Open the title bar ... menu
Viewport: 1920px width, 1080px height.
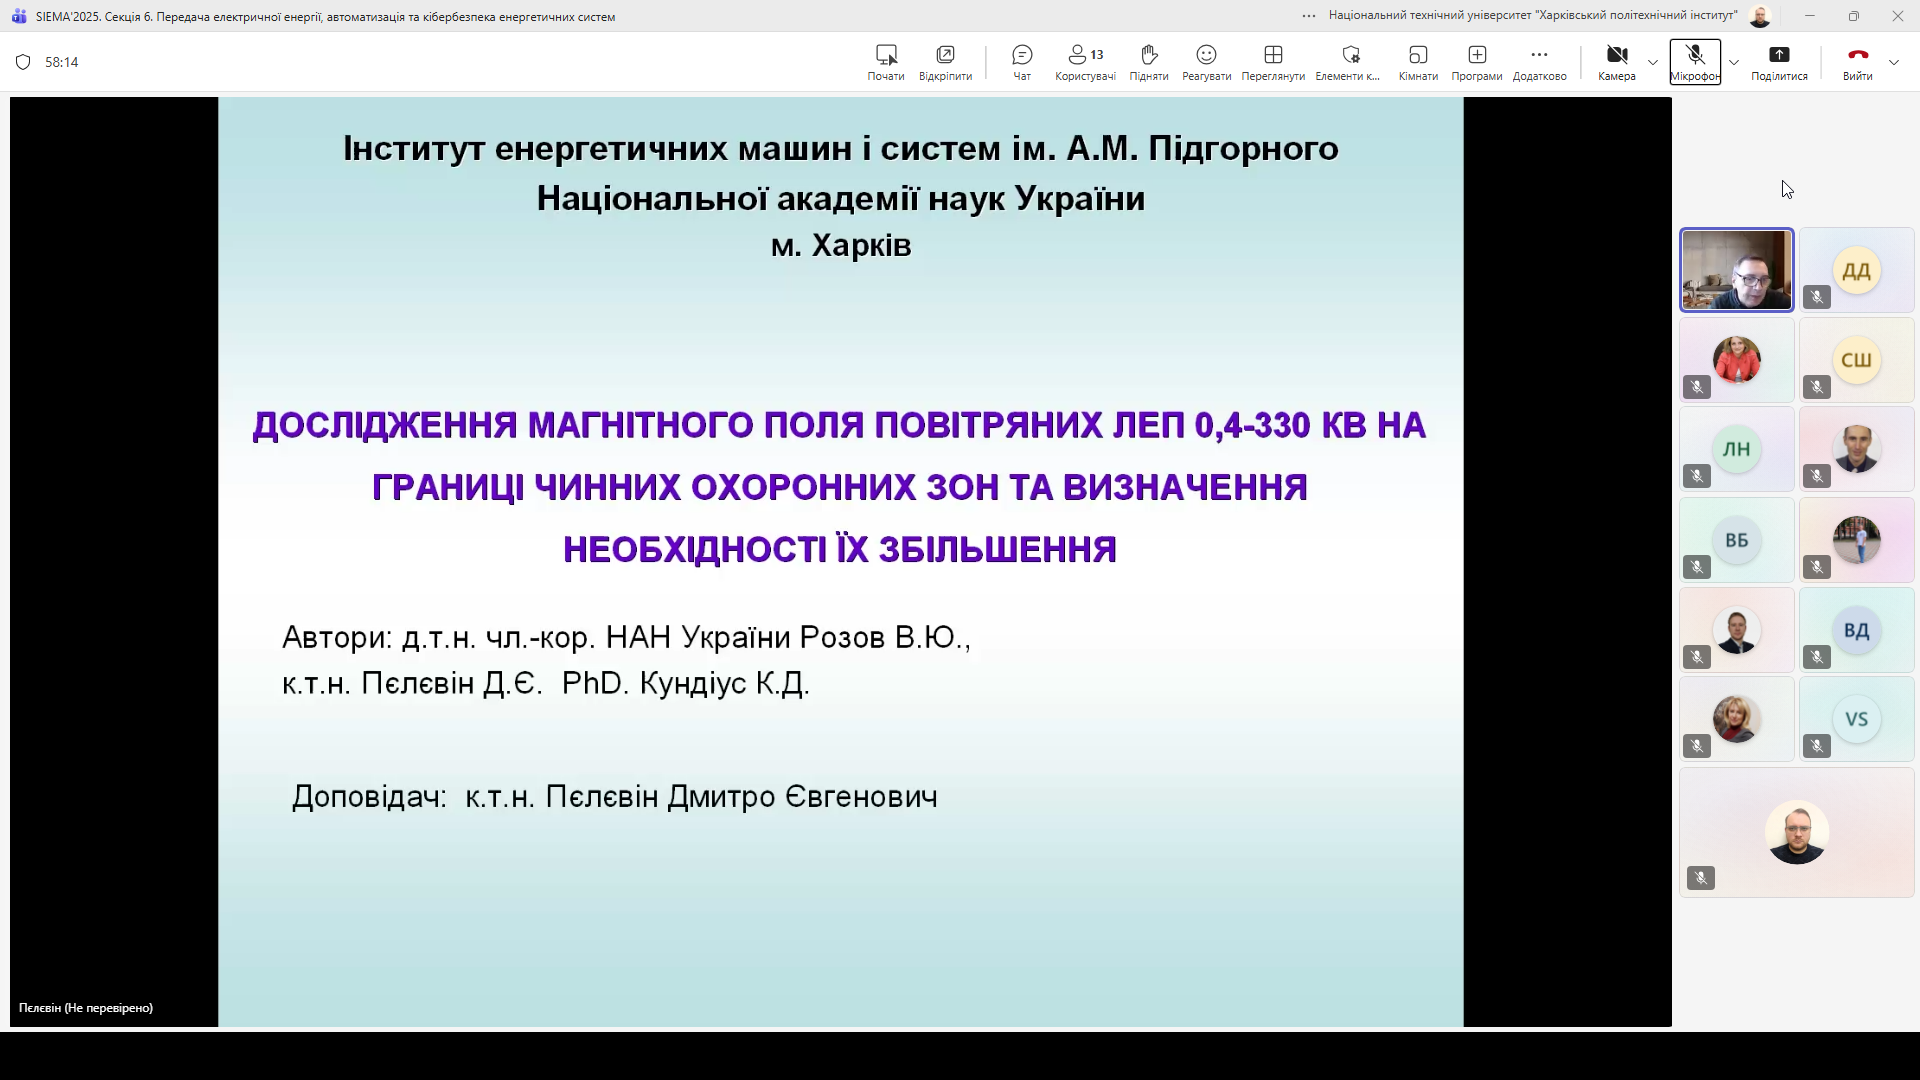[1308, 16]
